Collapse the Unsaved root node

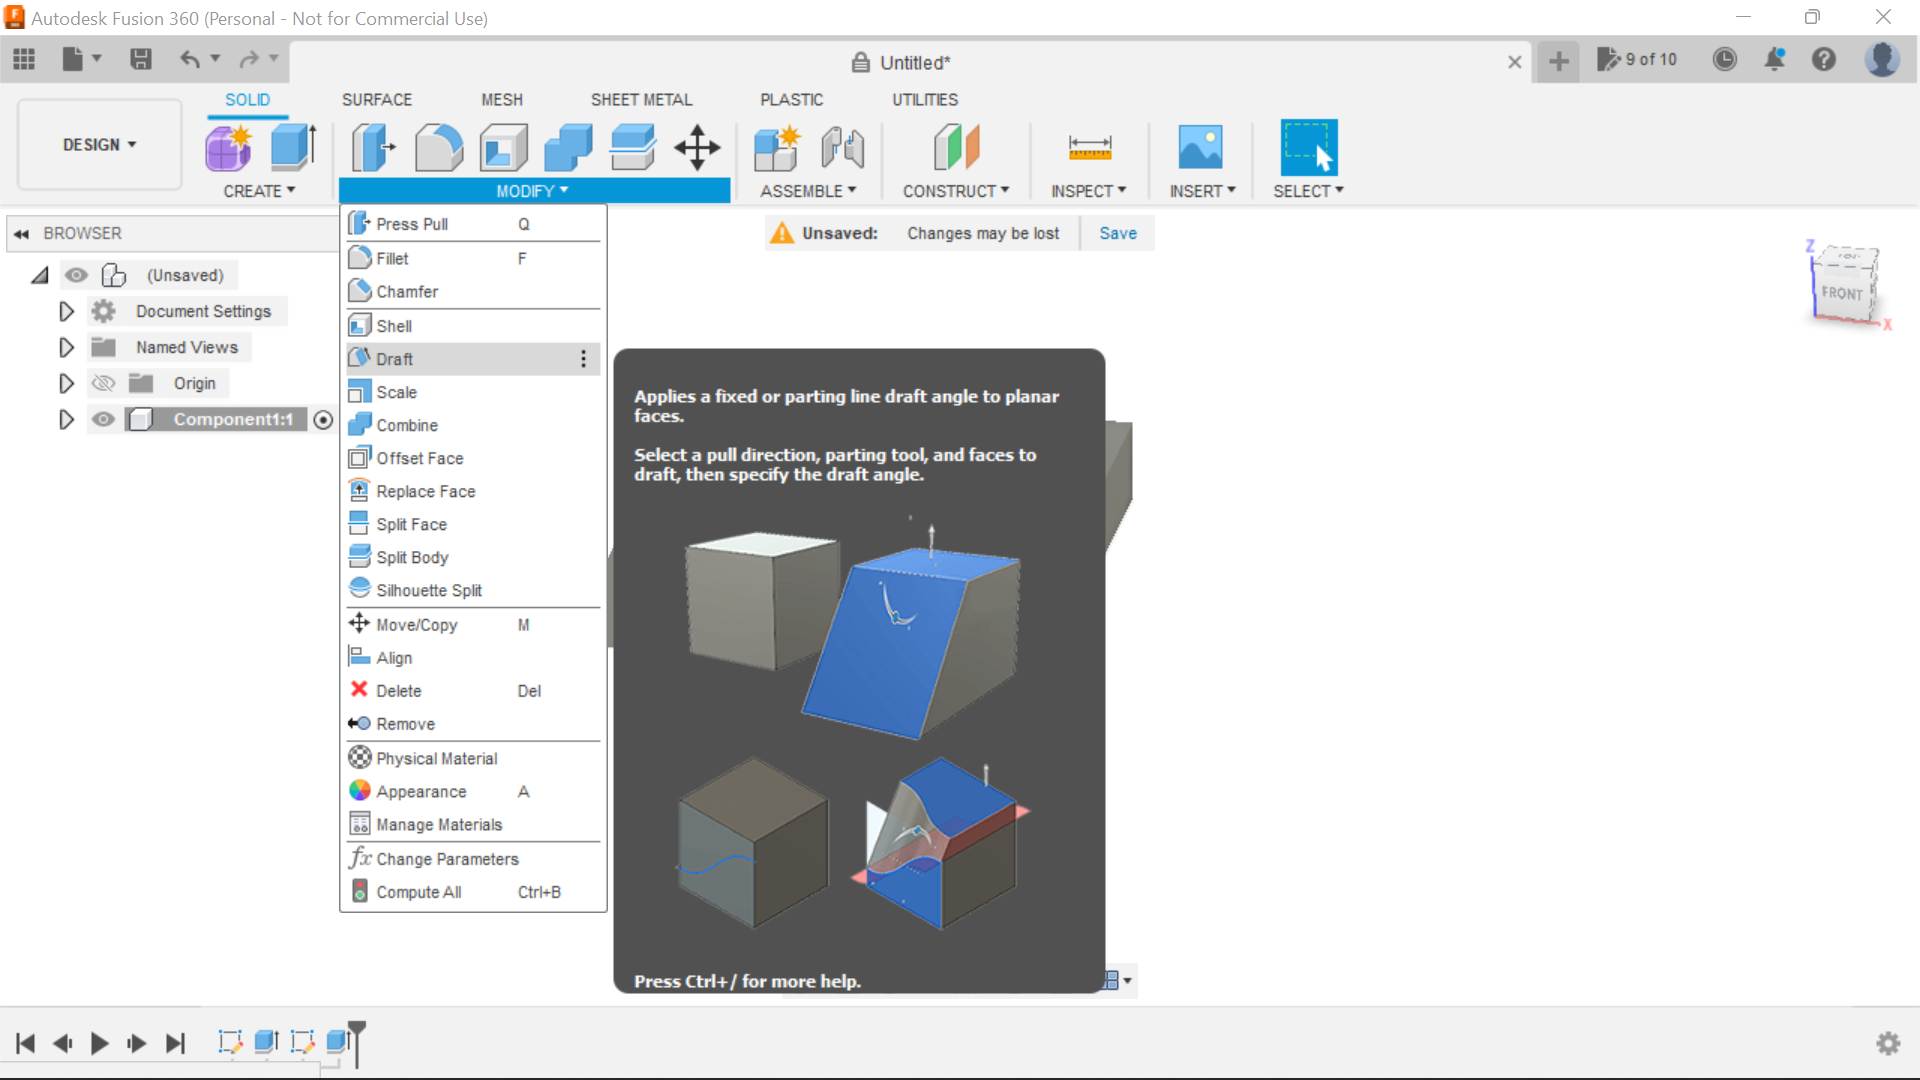40,275
